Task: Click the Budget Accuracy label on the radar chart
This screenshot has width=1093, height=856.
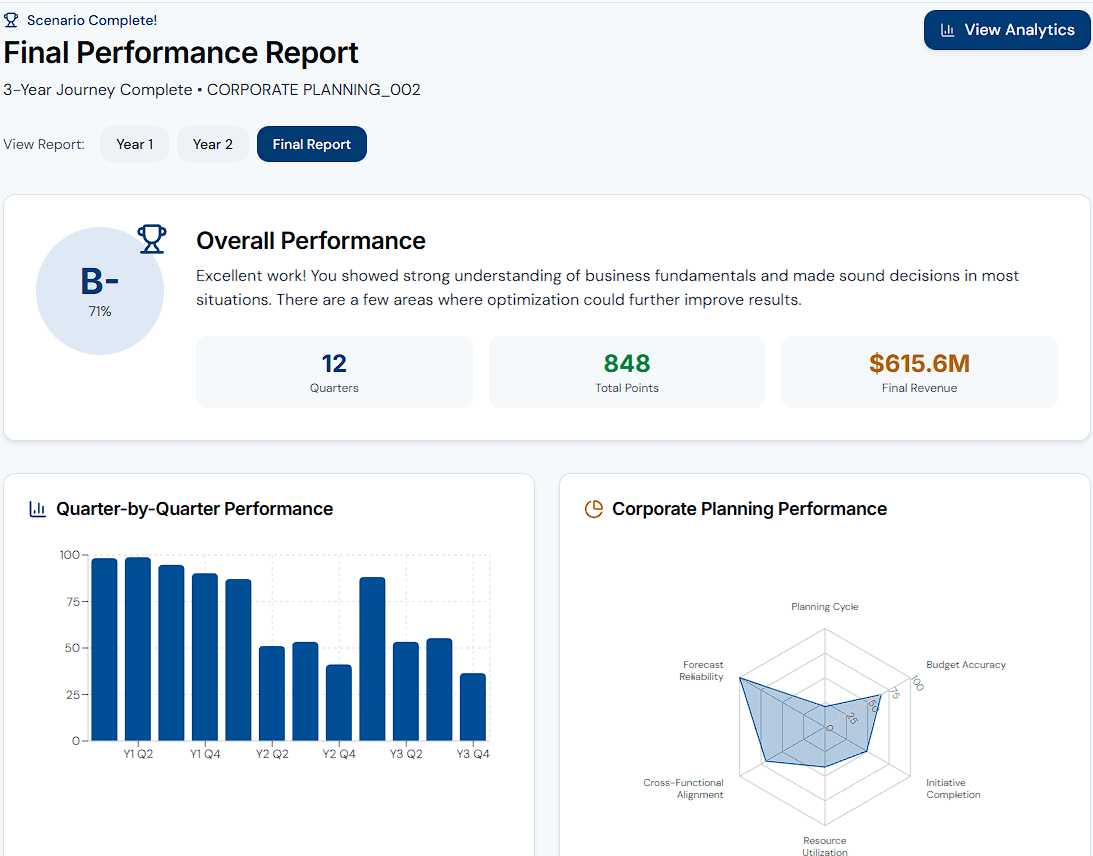Action: [965, 664]
